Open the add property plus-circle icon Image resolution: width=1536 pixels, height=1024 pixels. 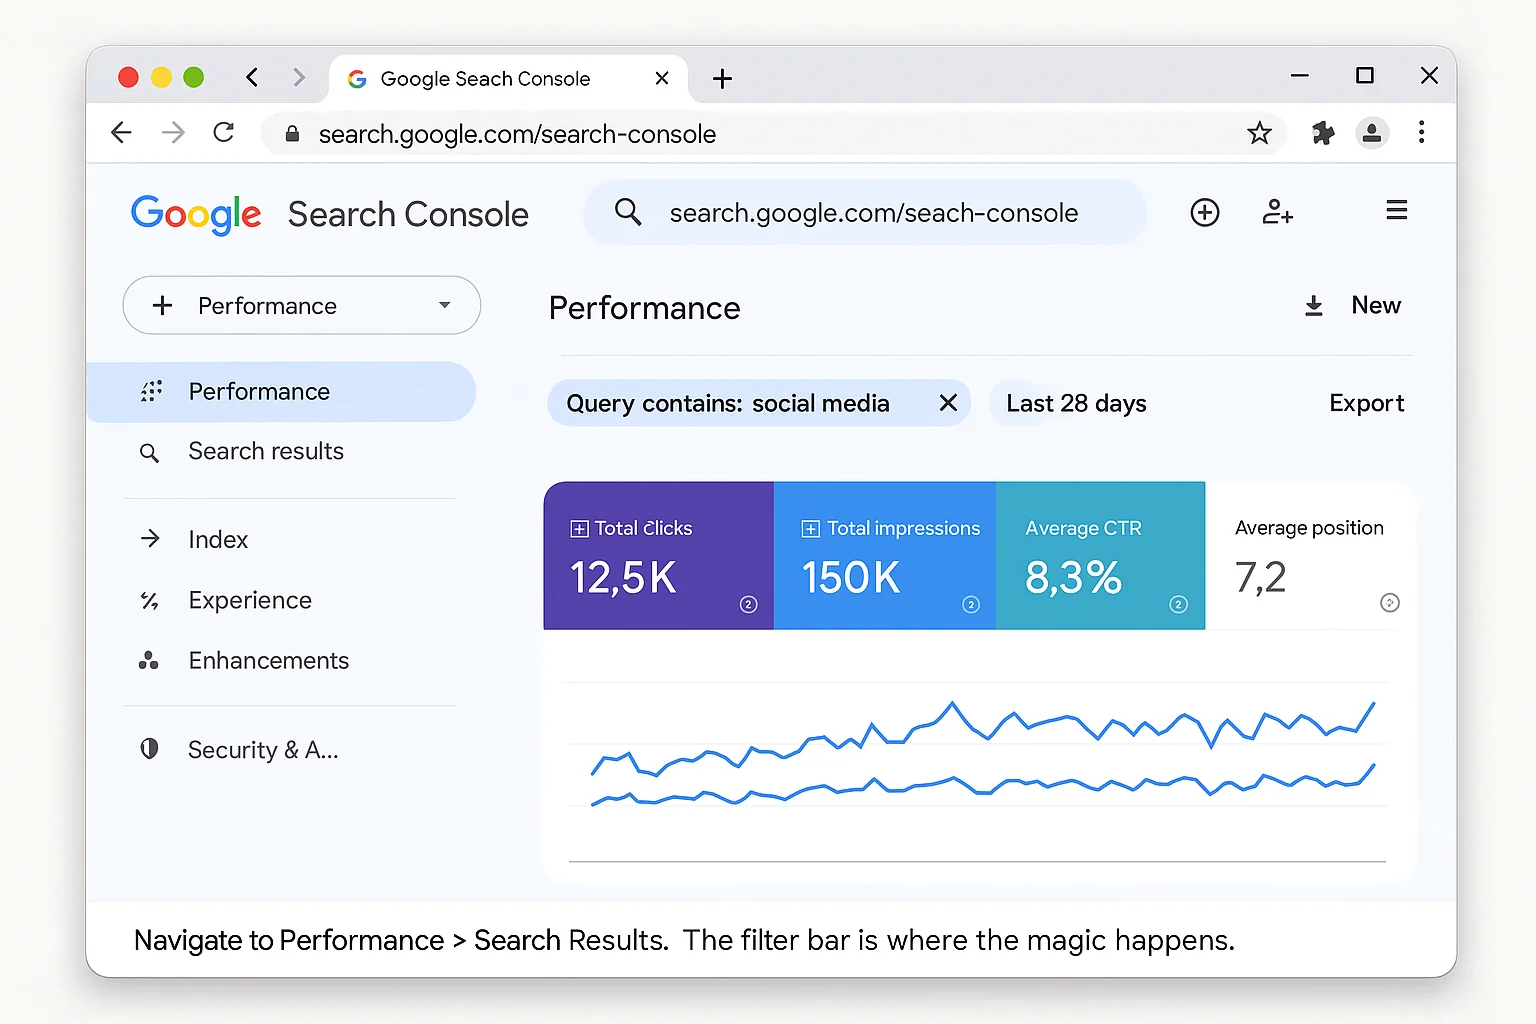coord(1204,212)
